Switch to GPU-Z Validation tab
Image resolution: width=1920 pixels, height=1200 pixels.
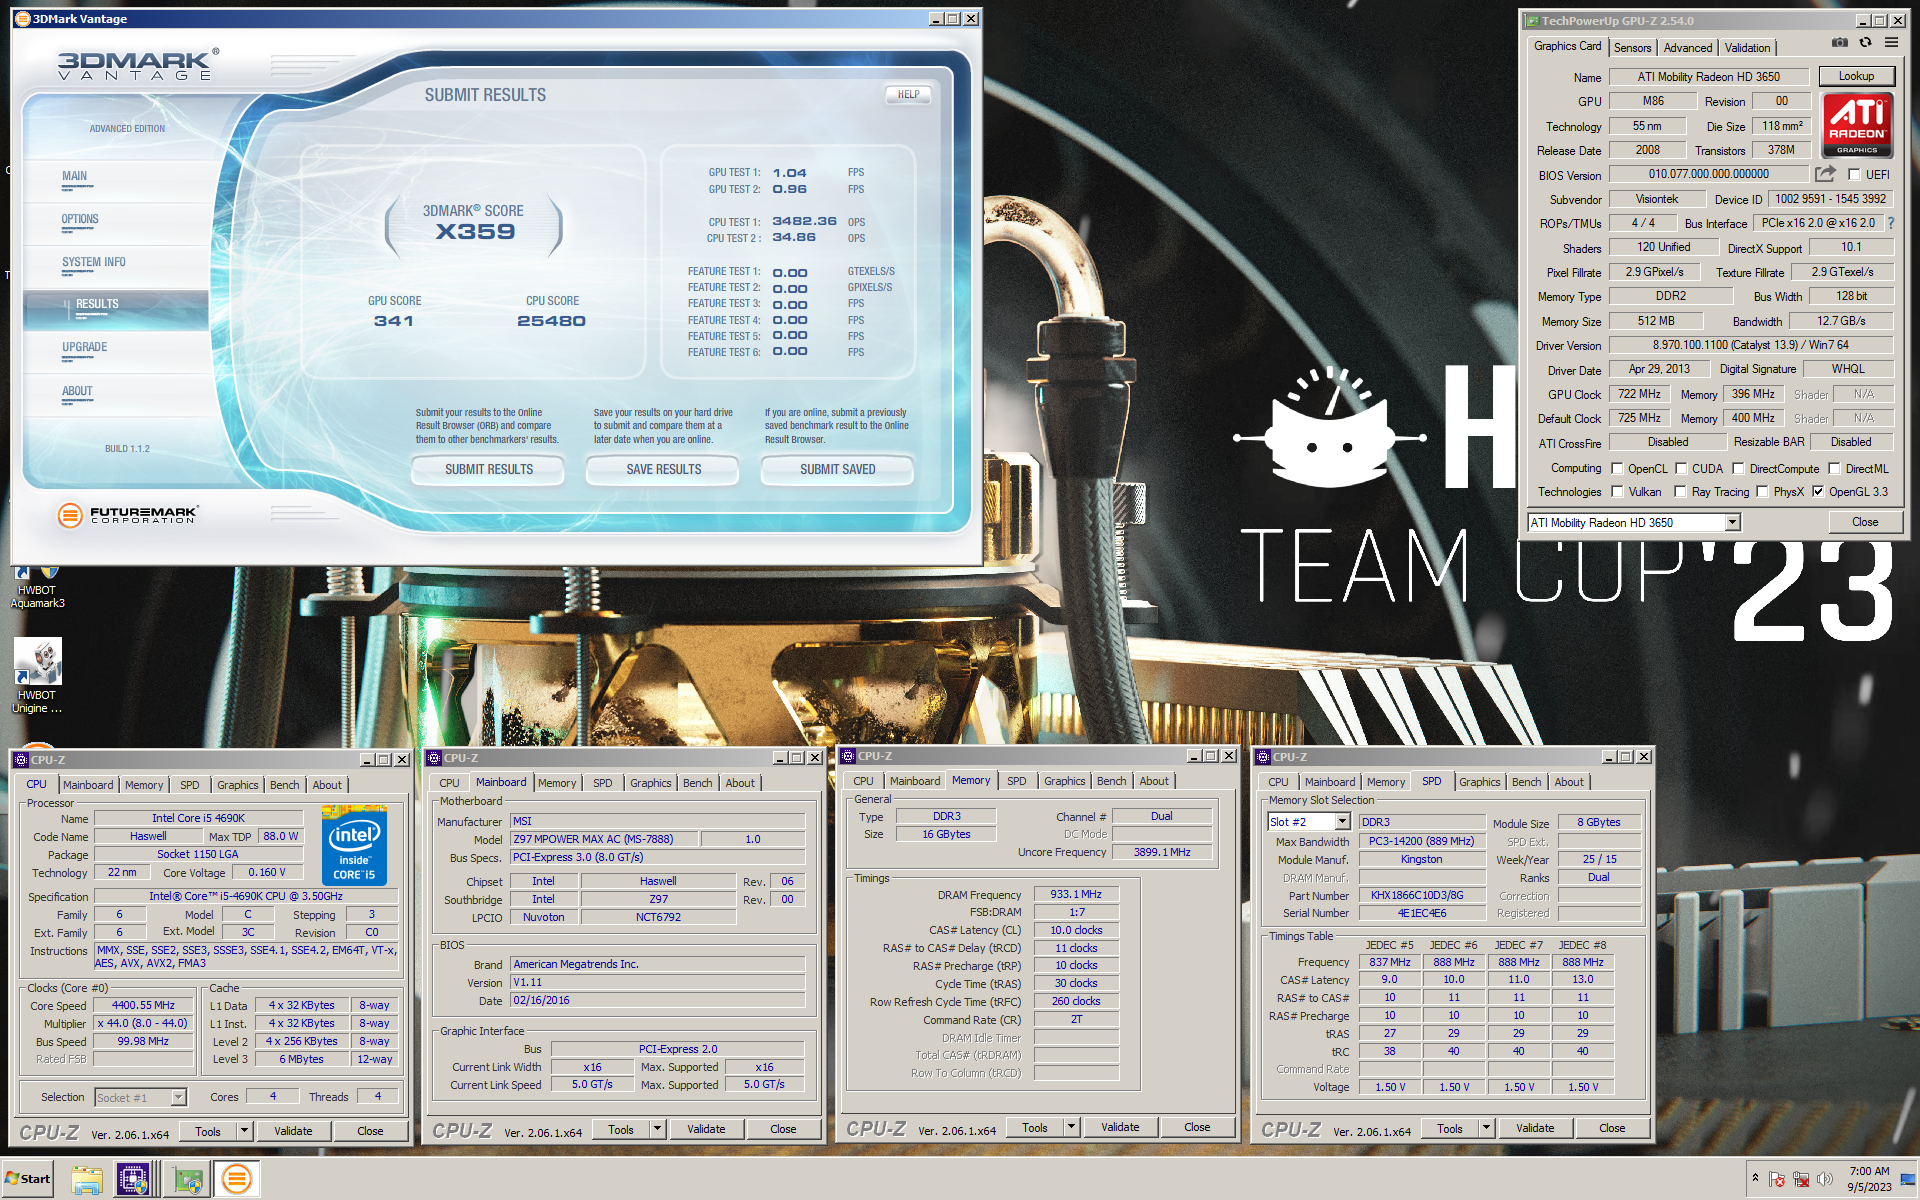click(x=1747, y=48)
